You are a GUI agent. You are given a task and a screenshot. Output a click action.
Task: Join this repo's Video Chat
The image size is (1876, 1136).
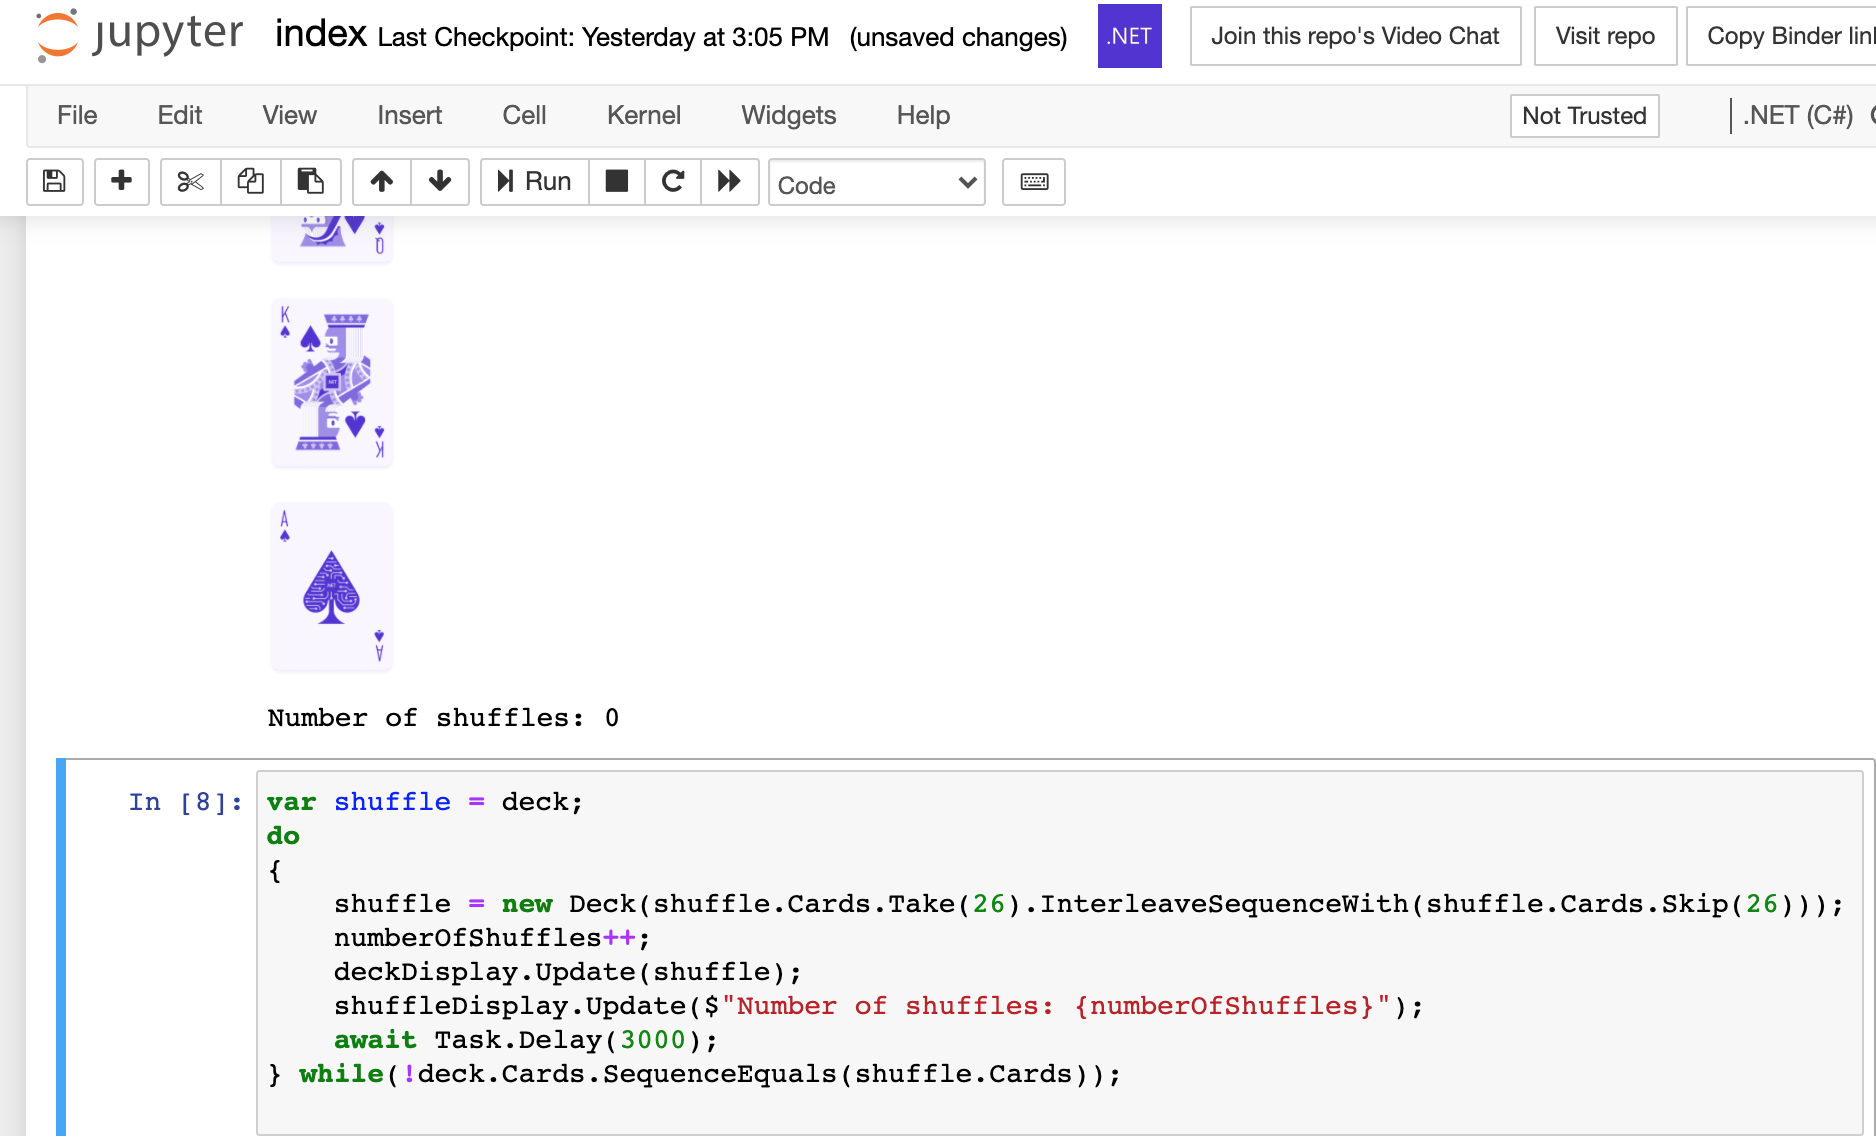[x=1354, y=36]
